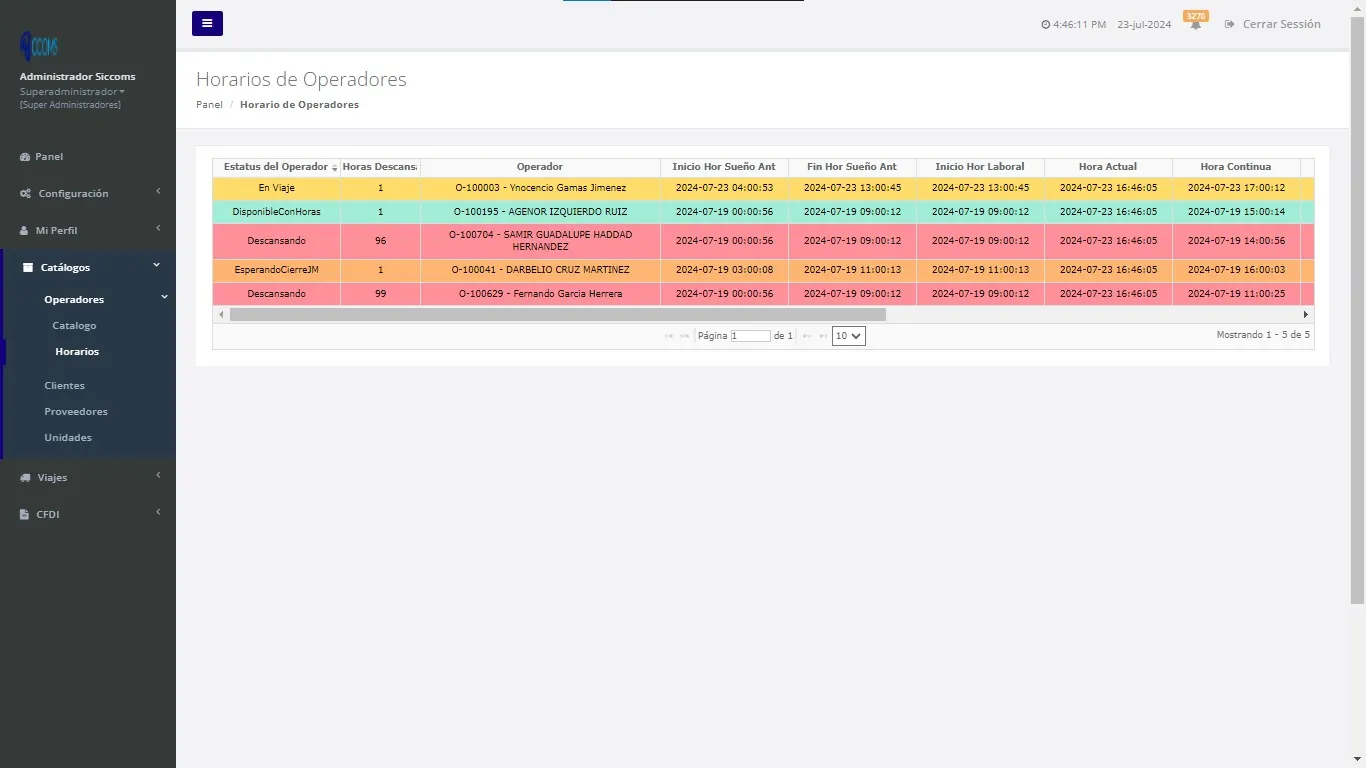The image size is (1366, 768).
Task: Open the Clientes catalog menu item
Action: (x=64, y=385)
